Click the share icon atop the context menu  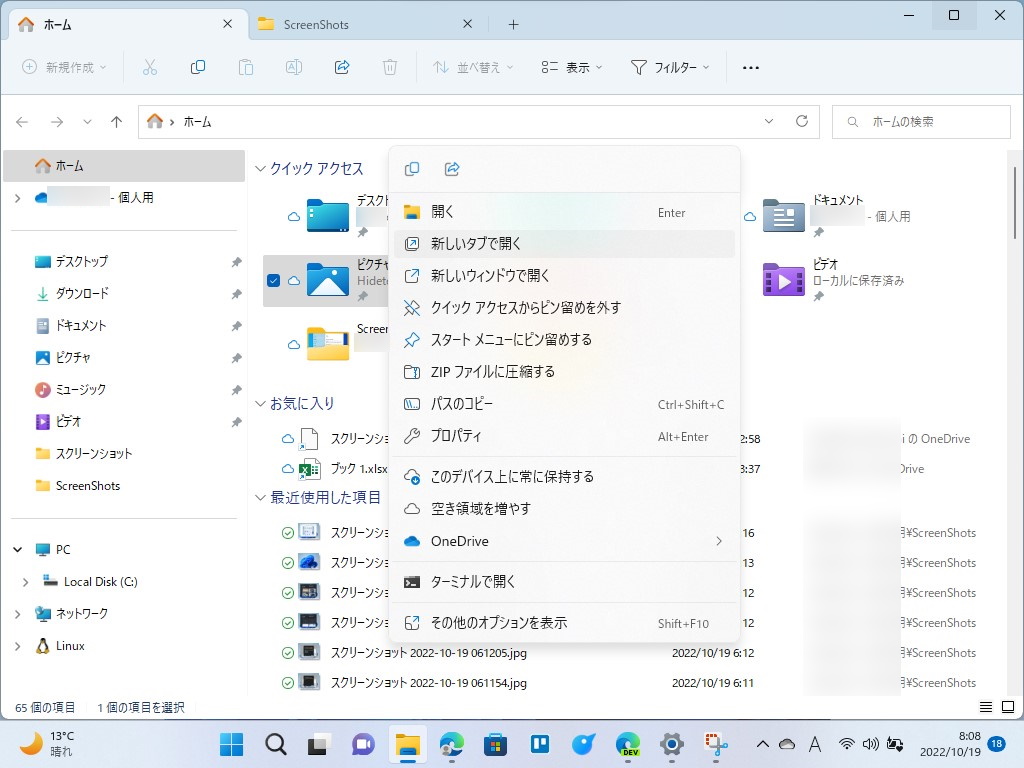[x=452, y=168]
